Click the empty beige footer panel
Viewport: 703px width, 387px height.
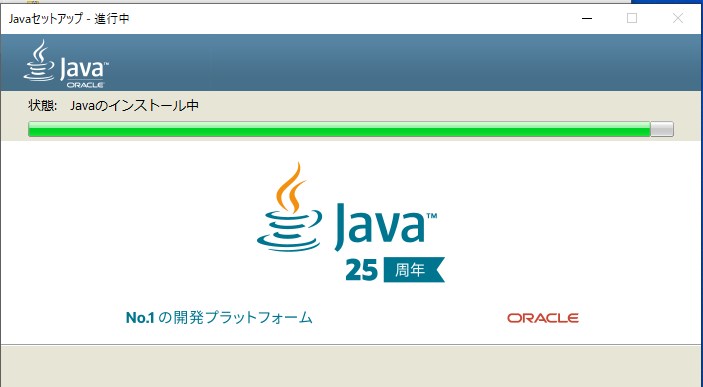[x=352, y=366]
